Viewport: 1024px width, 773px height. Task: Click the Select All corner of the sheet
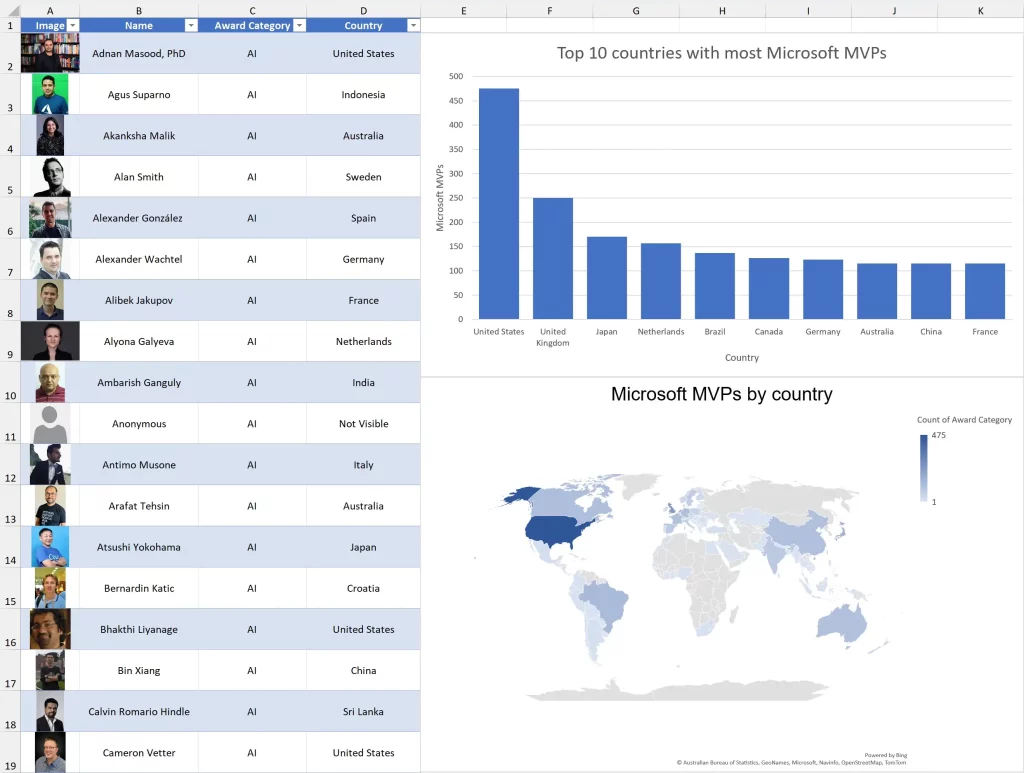tap(9, 9)
